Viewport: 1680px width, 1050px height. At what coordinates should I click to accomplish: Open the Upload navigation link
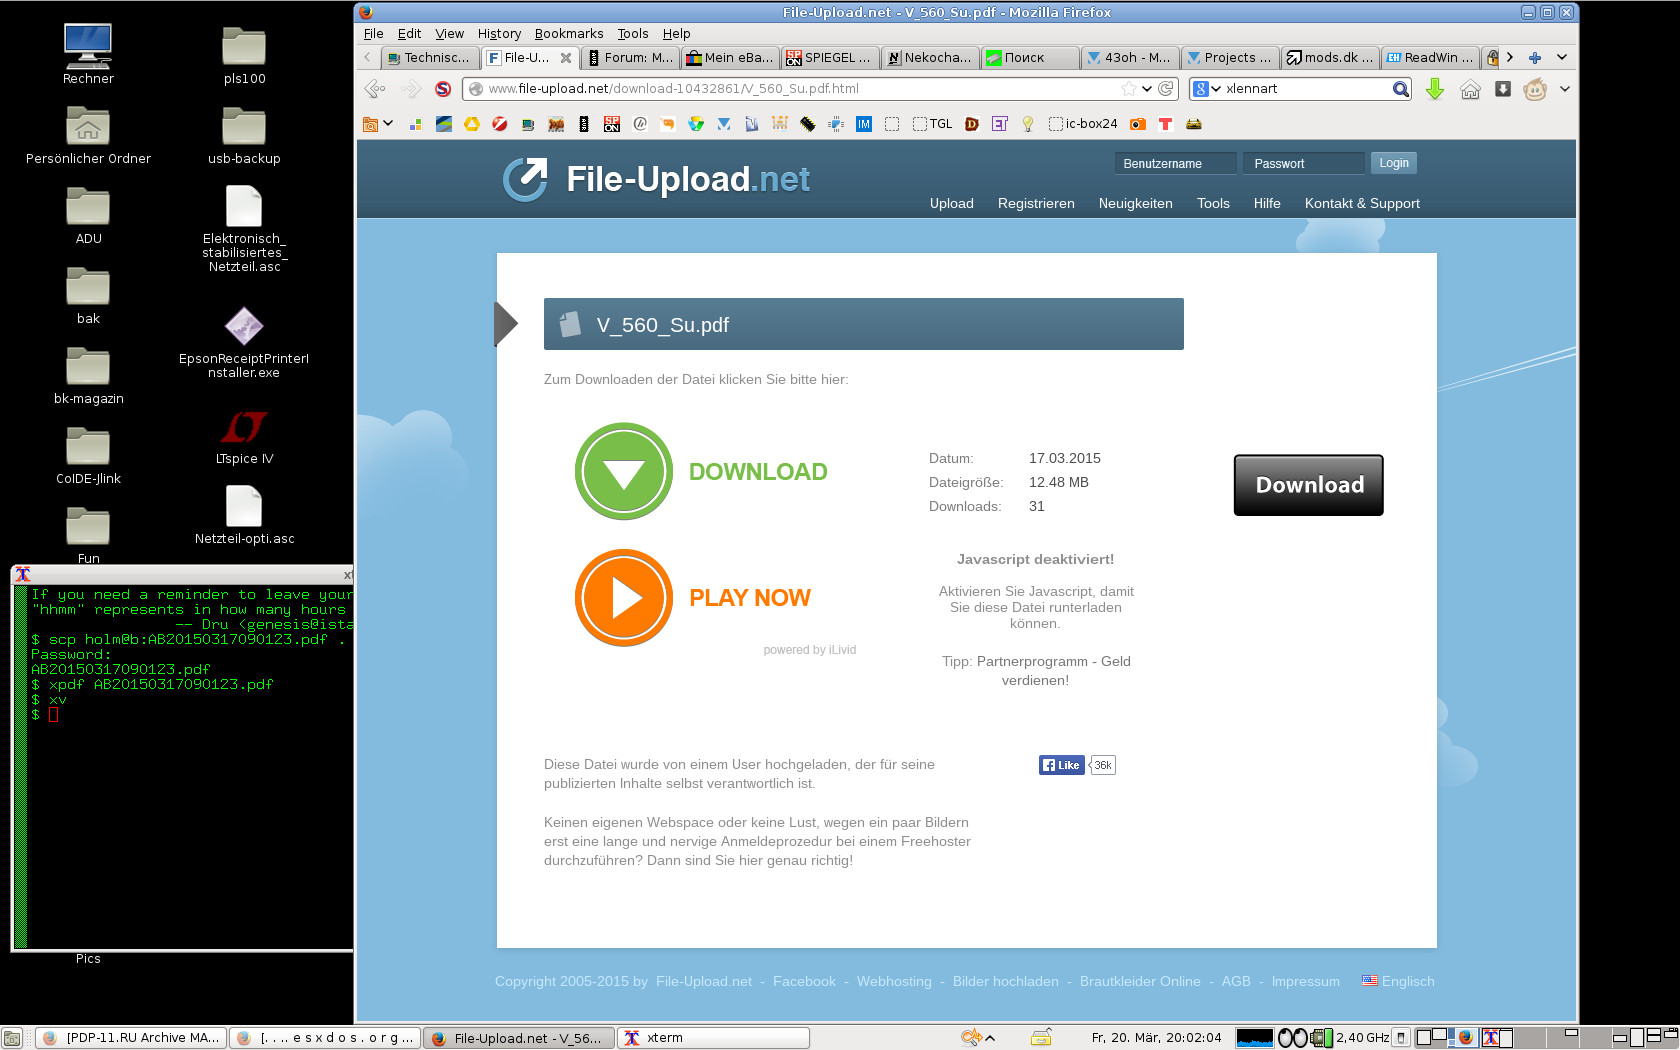point(951,203)
